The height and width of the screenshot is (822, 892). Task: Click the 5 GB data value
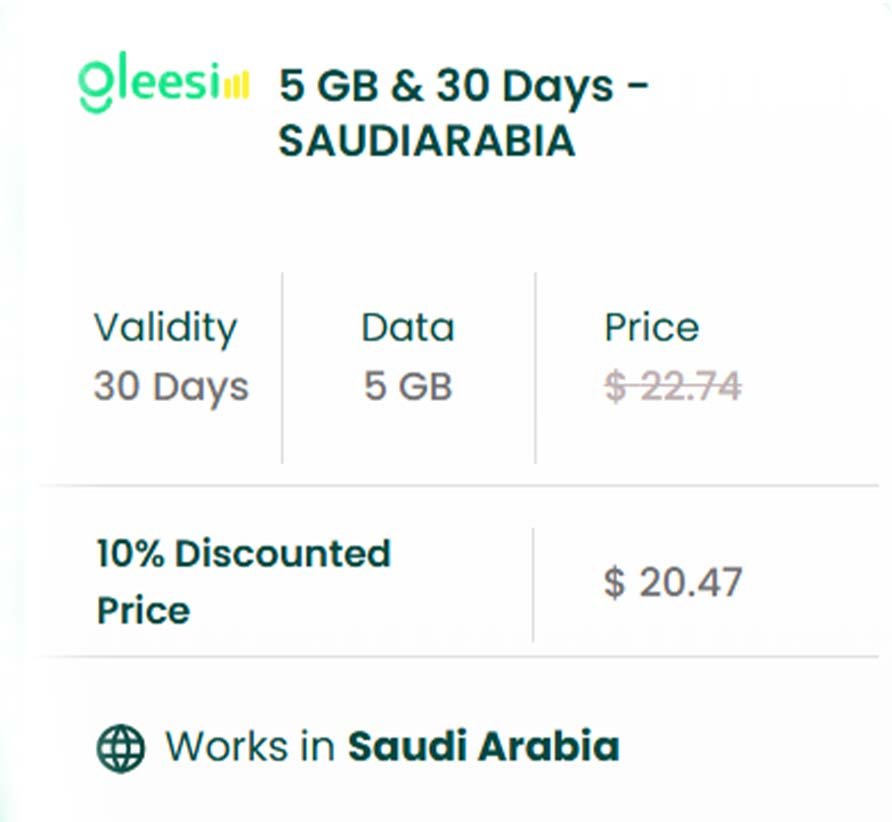[x=408, y=386]
